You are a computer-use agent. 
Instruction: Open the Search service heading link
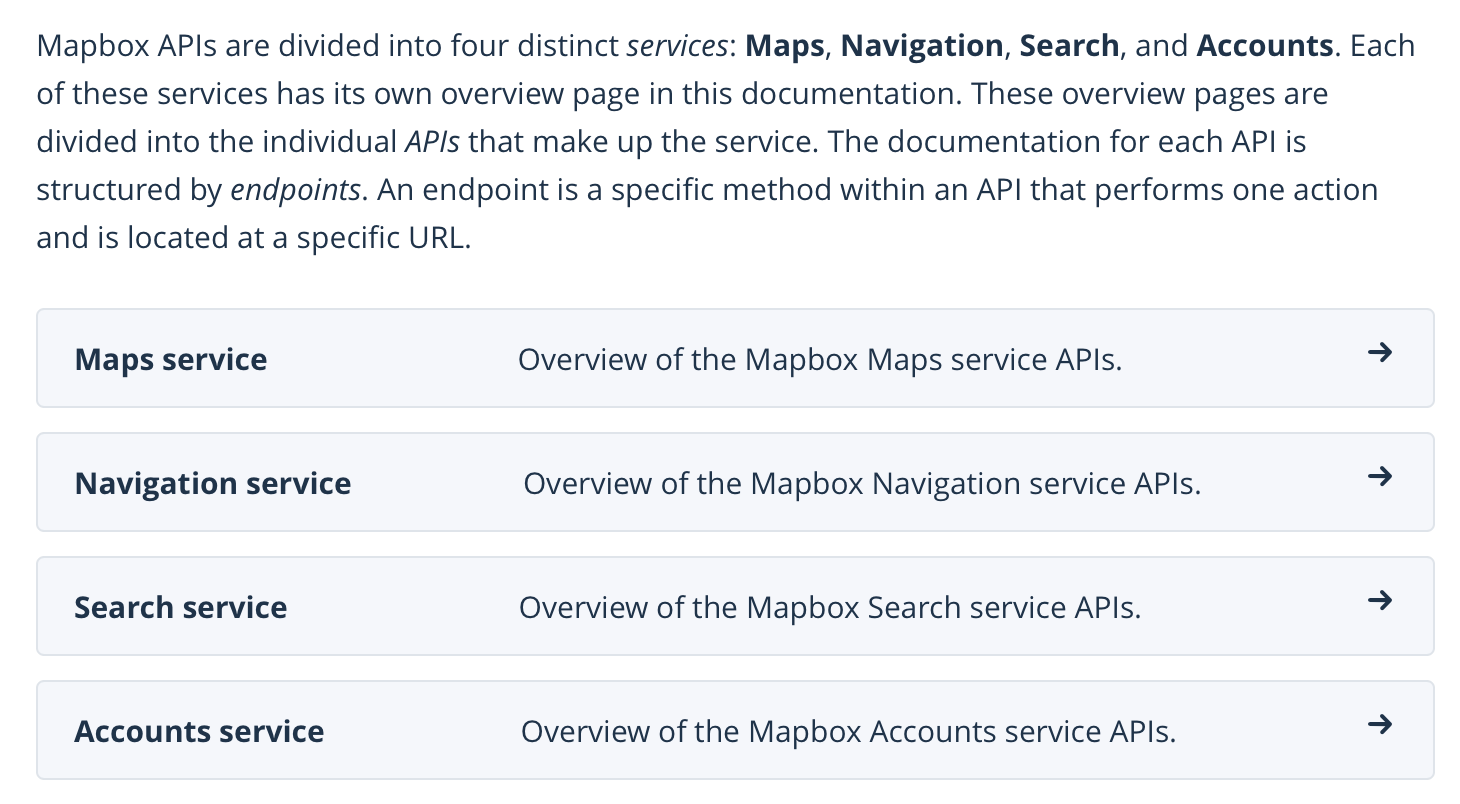pos(181,607)
